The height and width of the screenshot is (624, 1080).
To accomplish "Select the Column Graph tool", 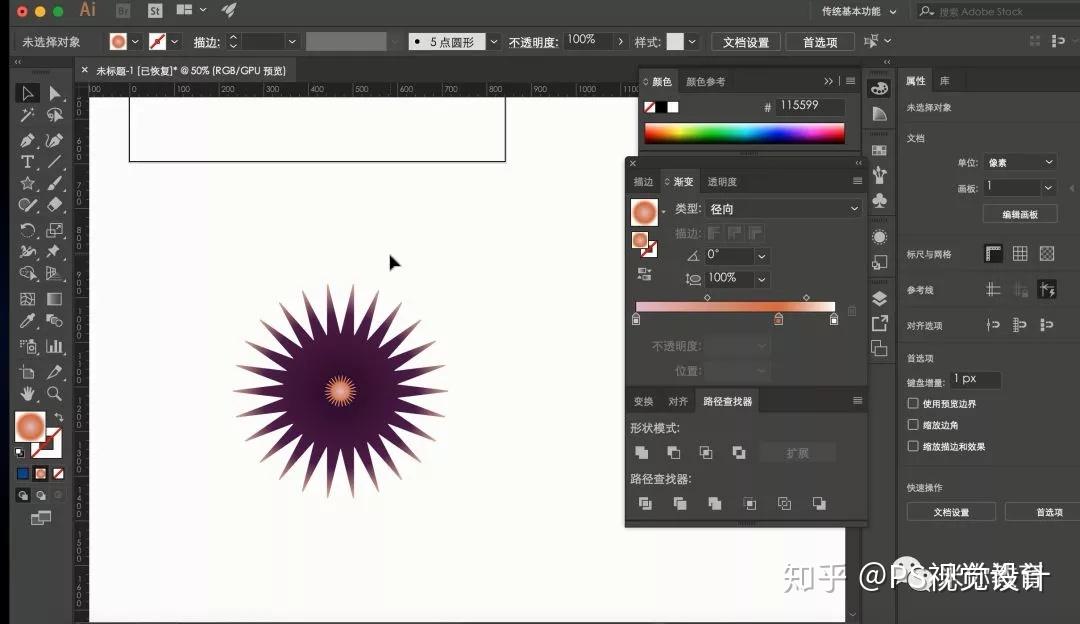I will [x=54, y=346].
